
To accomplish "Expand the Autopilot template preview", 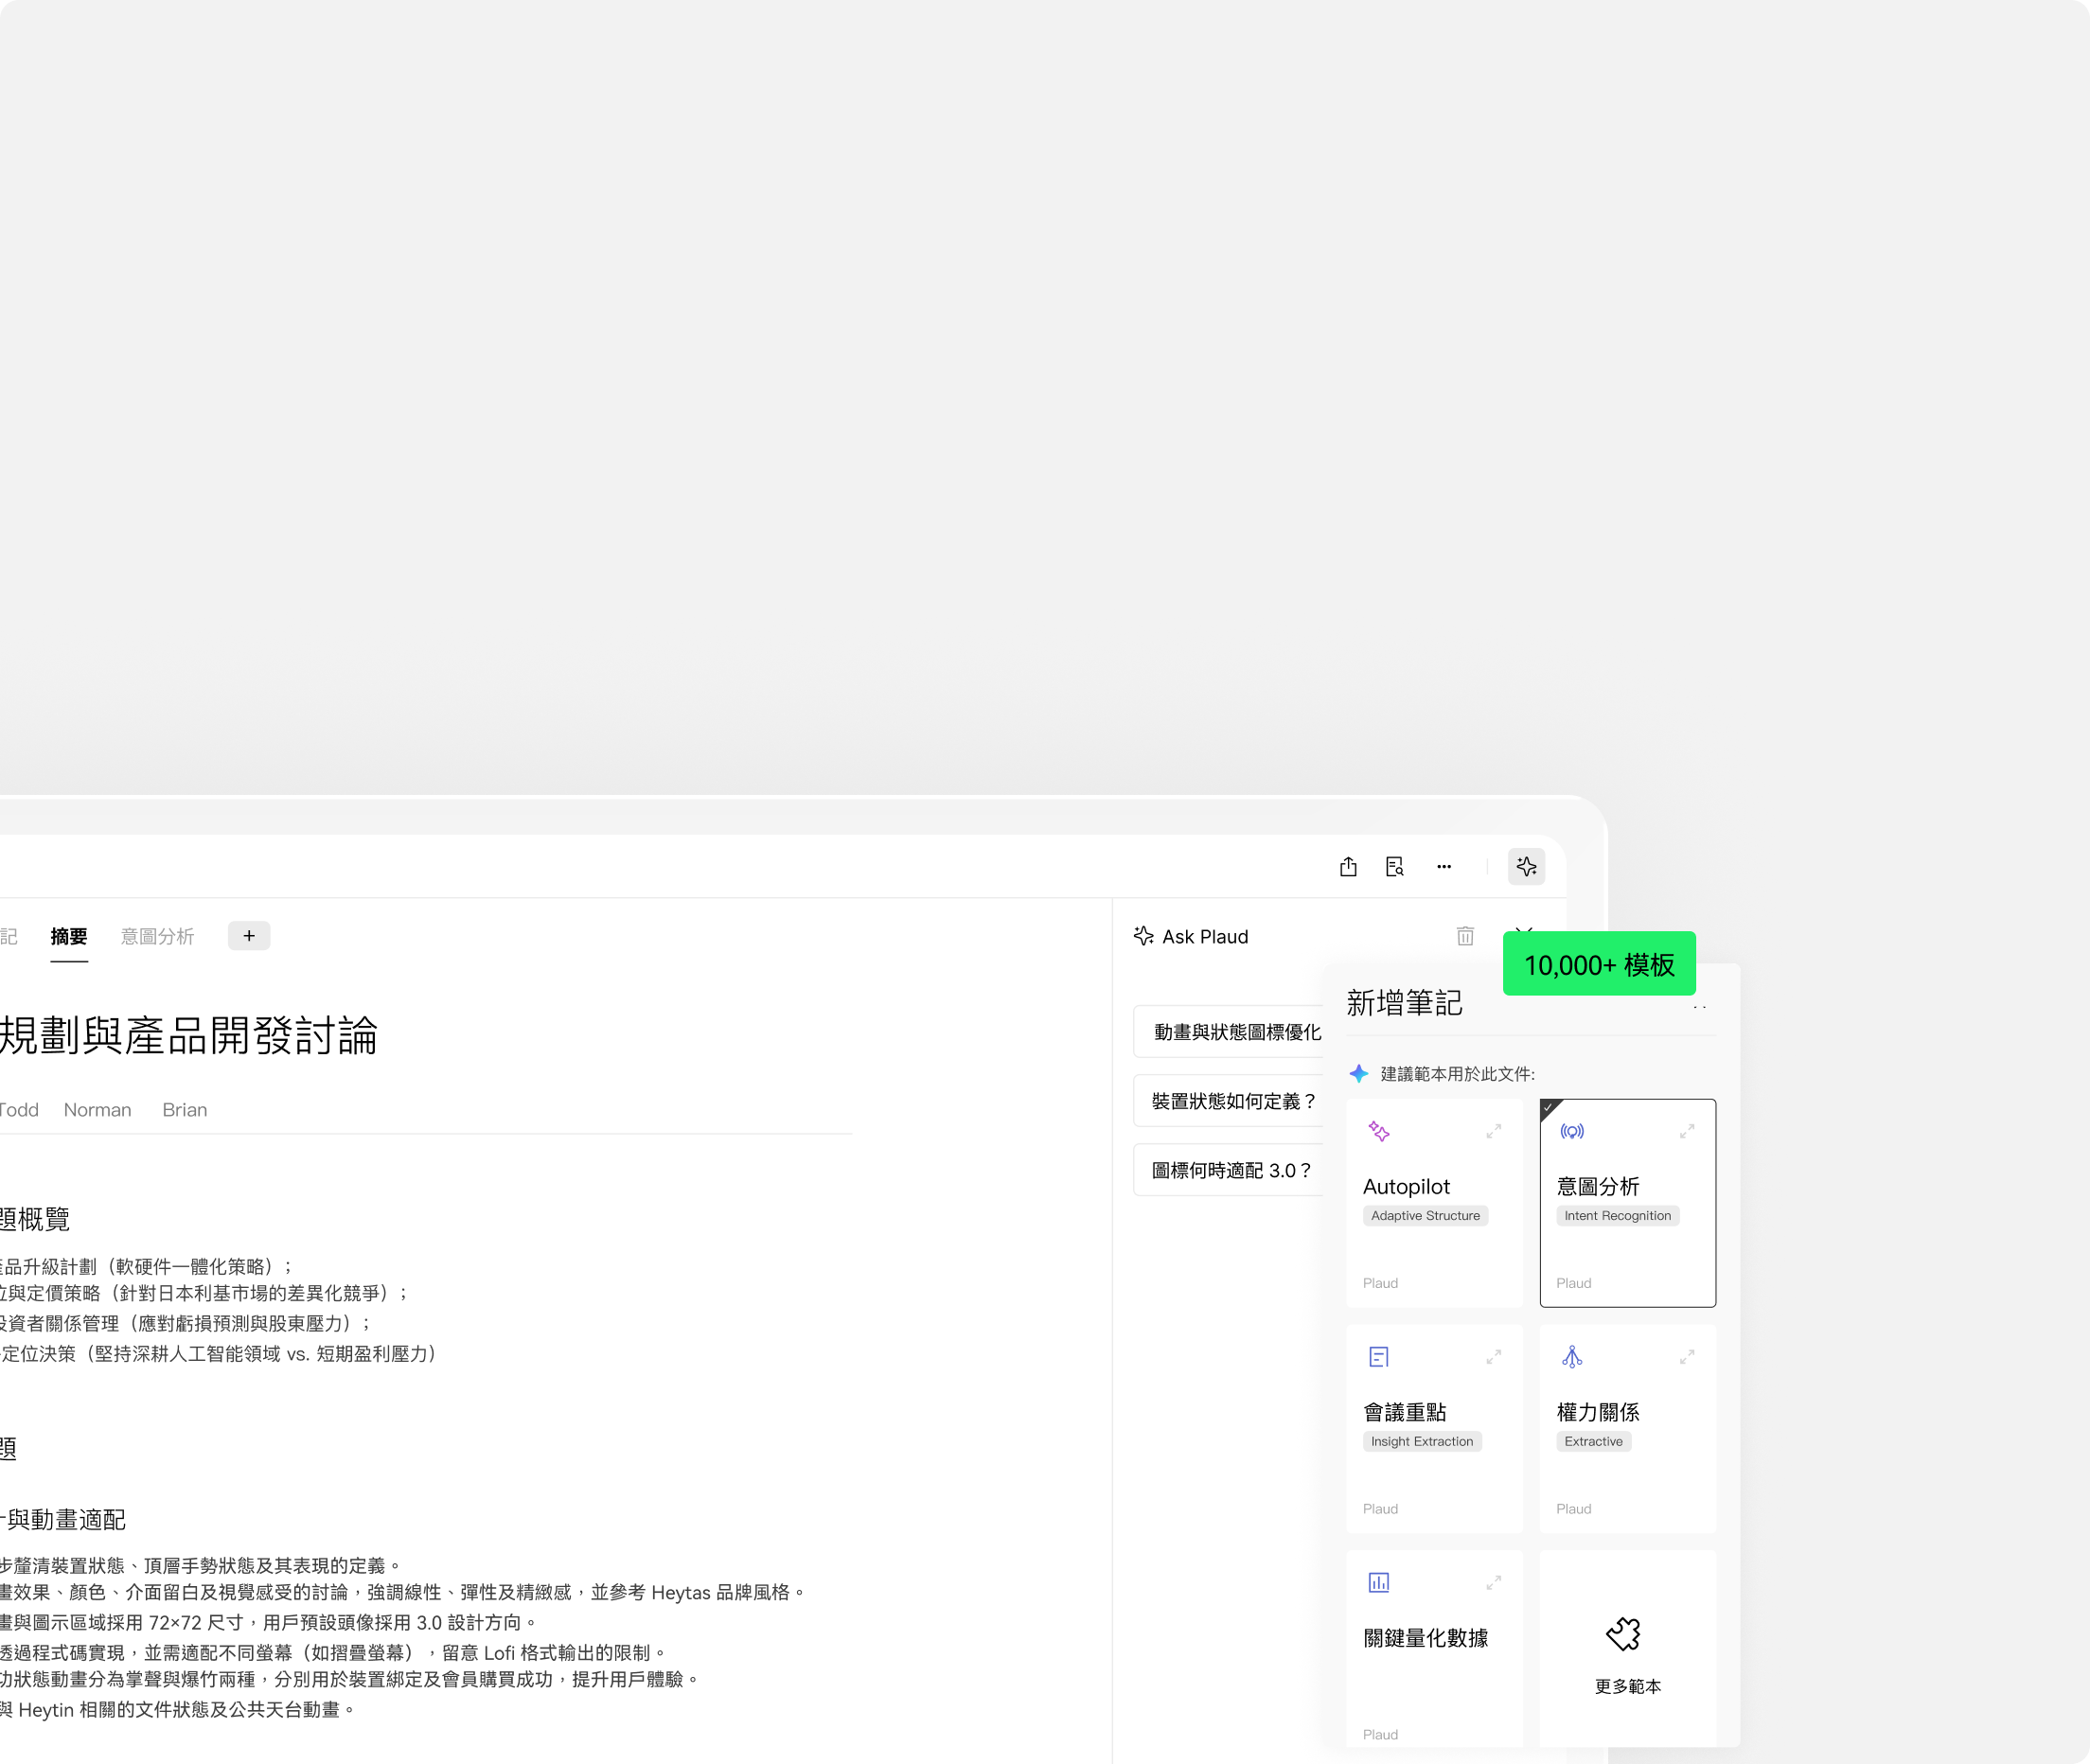I will (1493, 1131).
